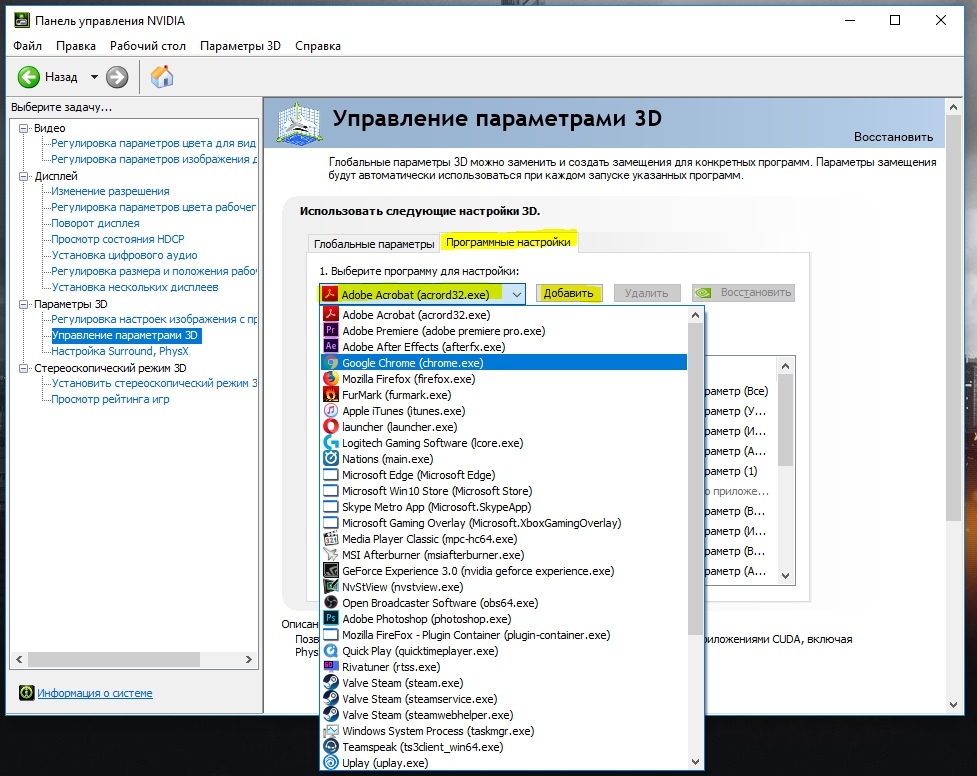Open Просмотр состояния HDCP task
Image resolution: width=977 pixels, height=776 pixels.
[118, 239]
